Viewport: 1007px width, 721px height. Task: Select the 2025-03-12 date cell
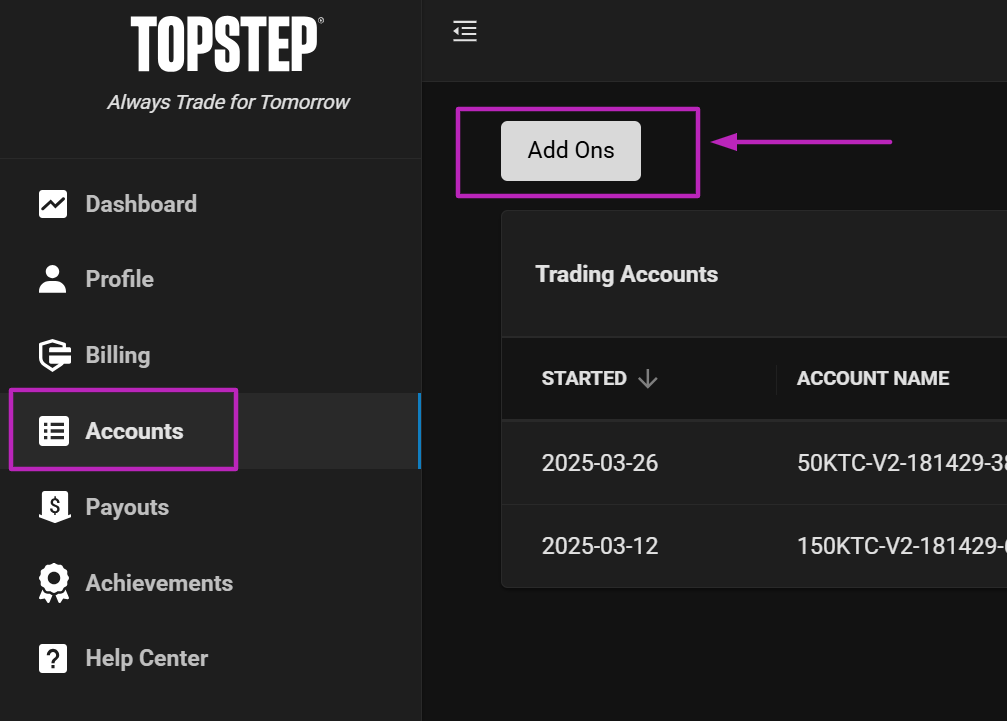[x=600, y=546]
